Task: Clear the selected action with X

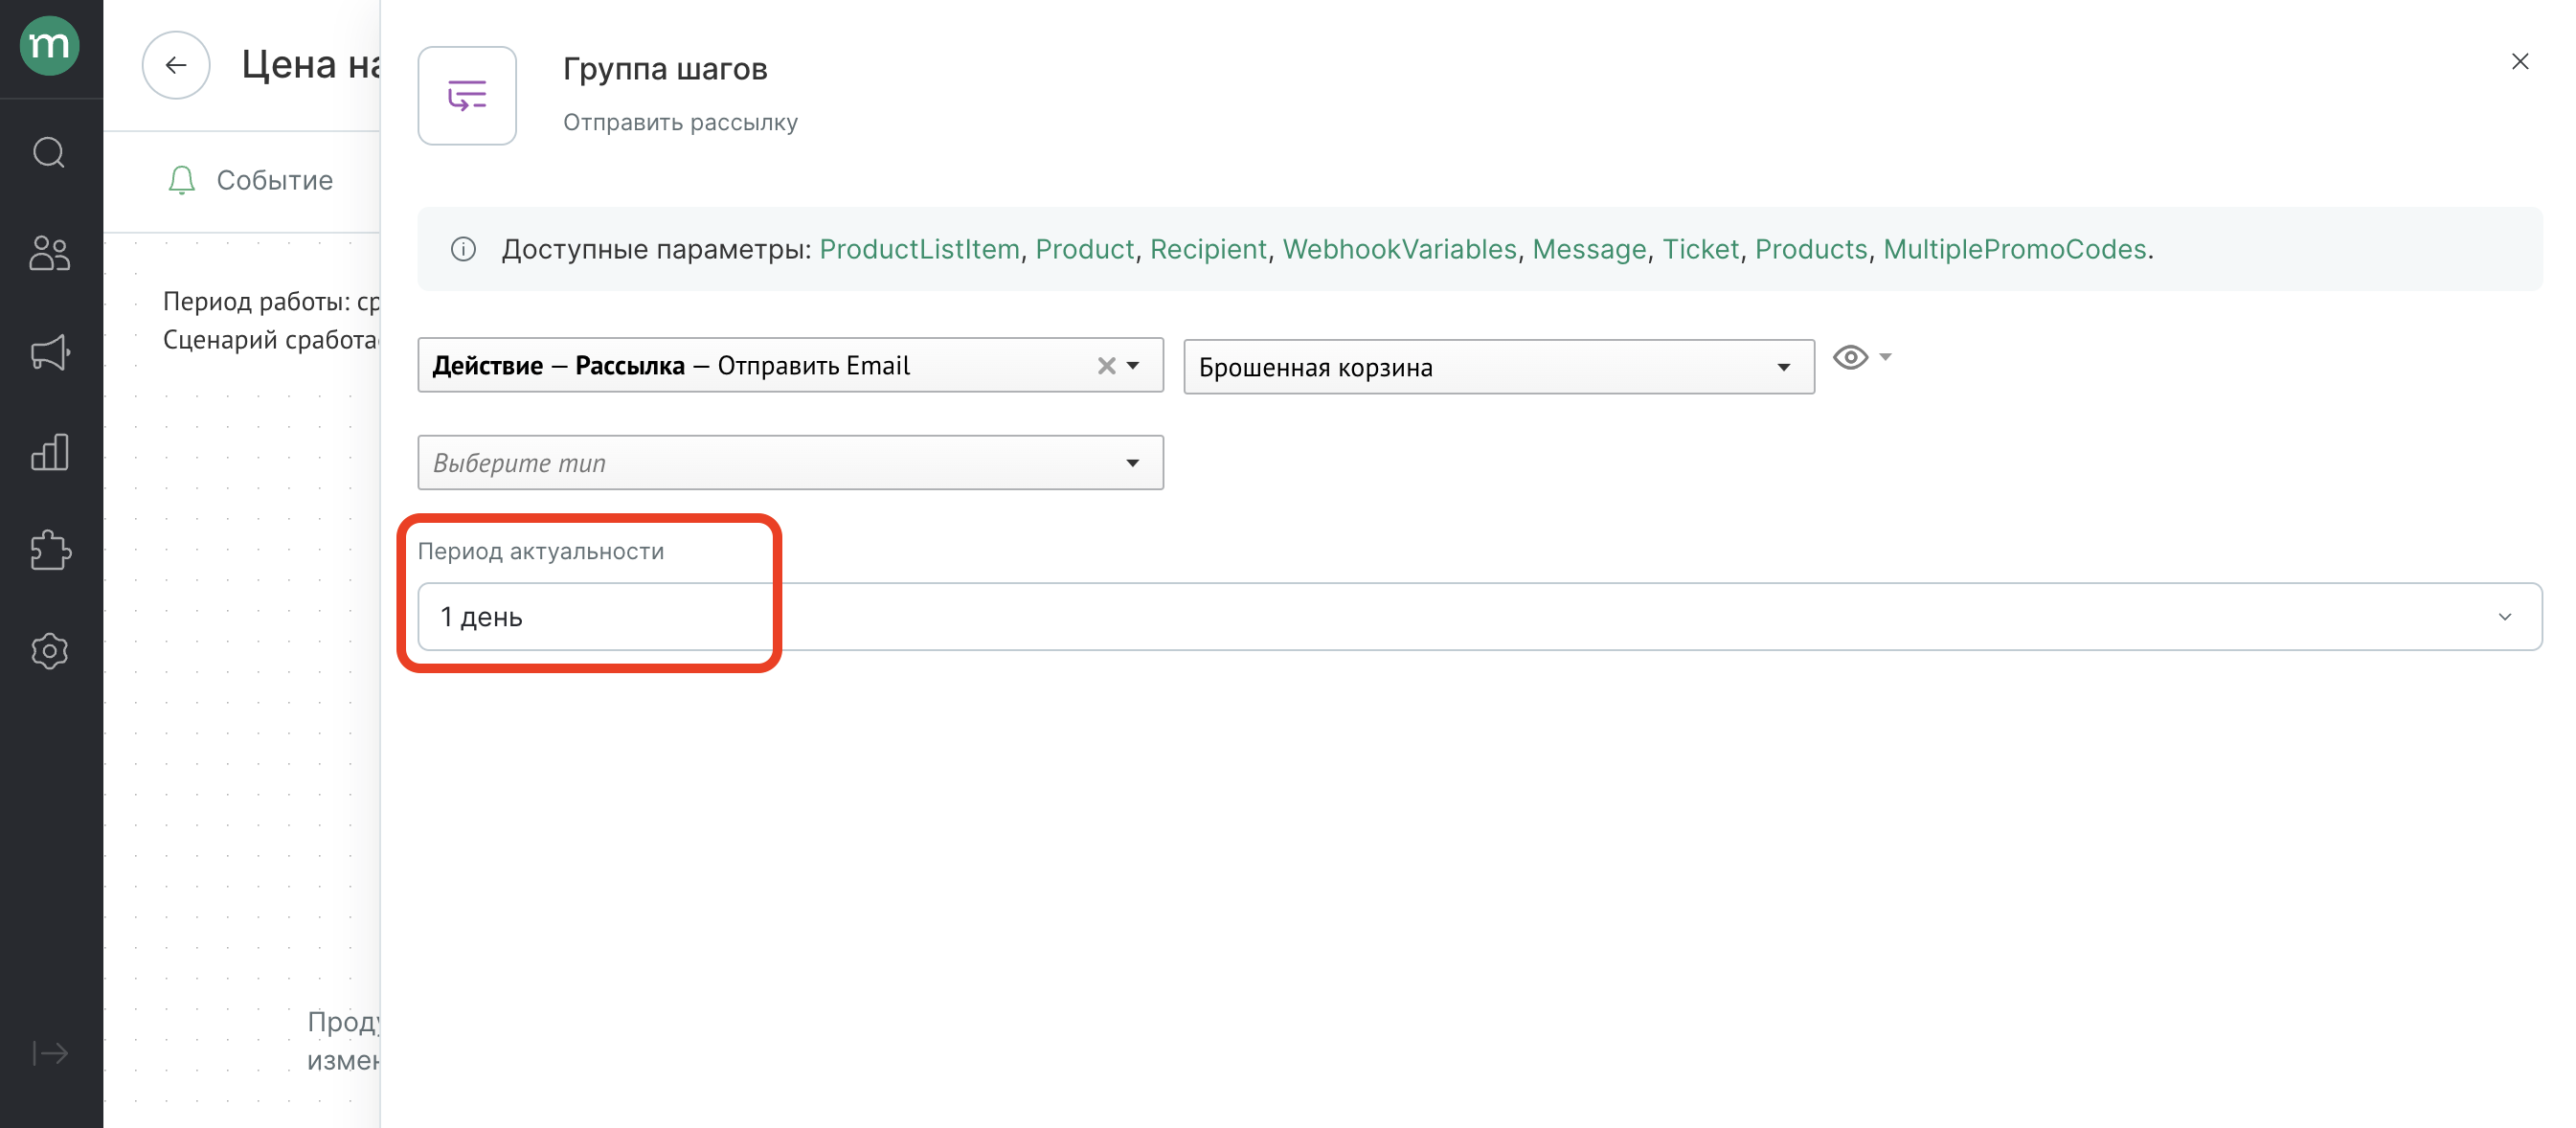Action: (x=1105, y=366)
